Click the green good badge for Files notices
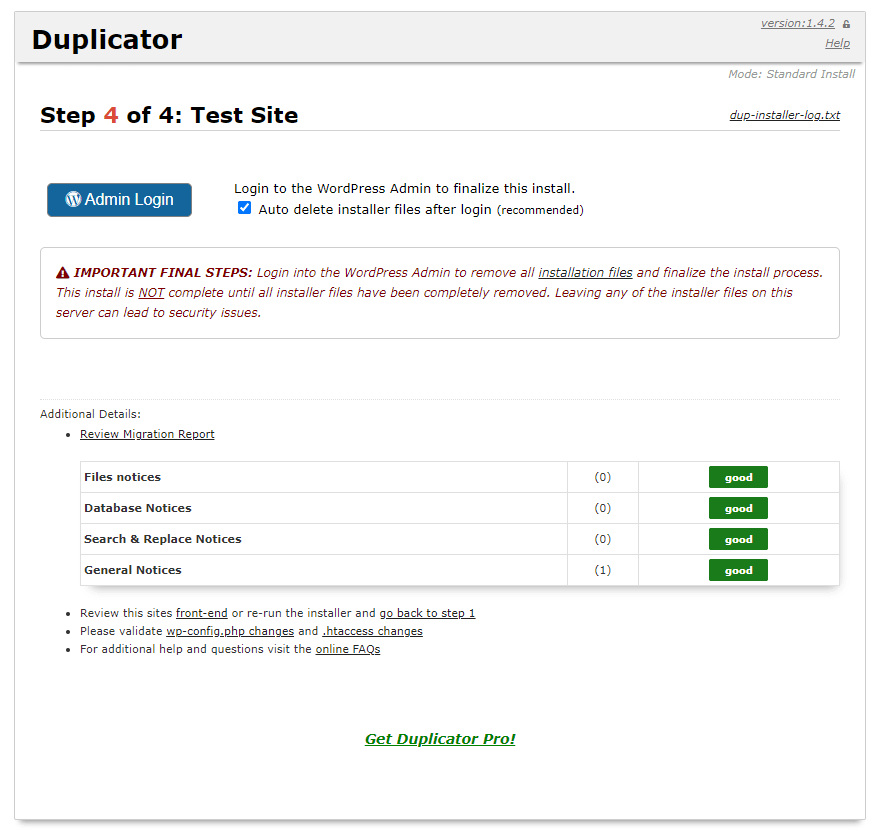877x834 pixels. click(738, 477)
